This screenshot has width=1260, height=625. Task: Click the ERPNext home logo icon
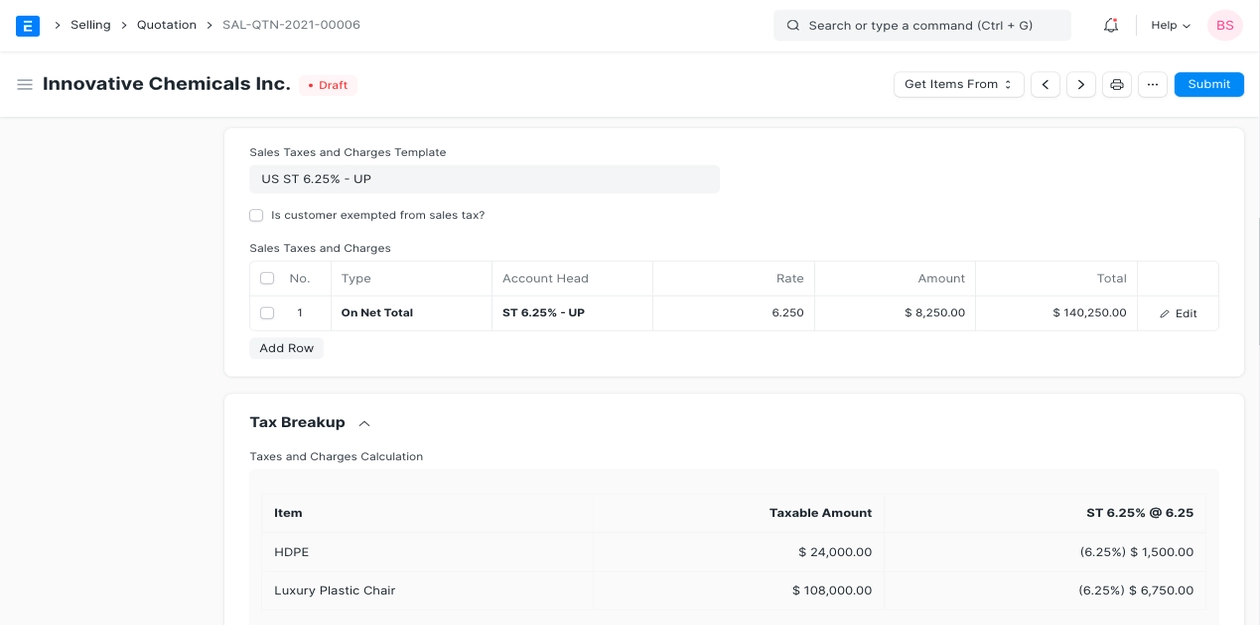[28, 25]
